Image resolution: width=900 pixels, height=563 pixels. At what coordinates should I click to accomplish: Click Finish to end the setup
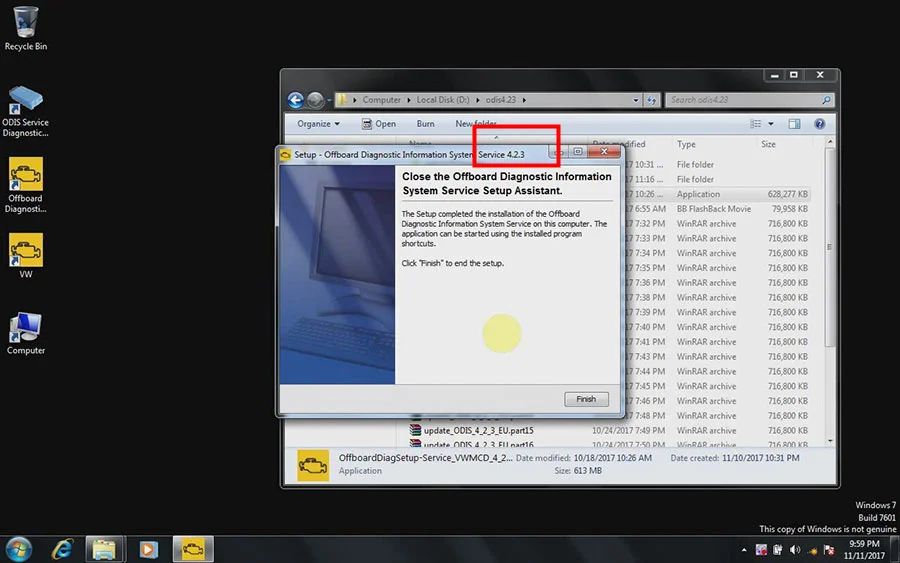pos(586,399)
